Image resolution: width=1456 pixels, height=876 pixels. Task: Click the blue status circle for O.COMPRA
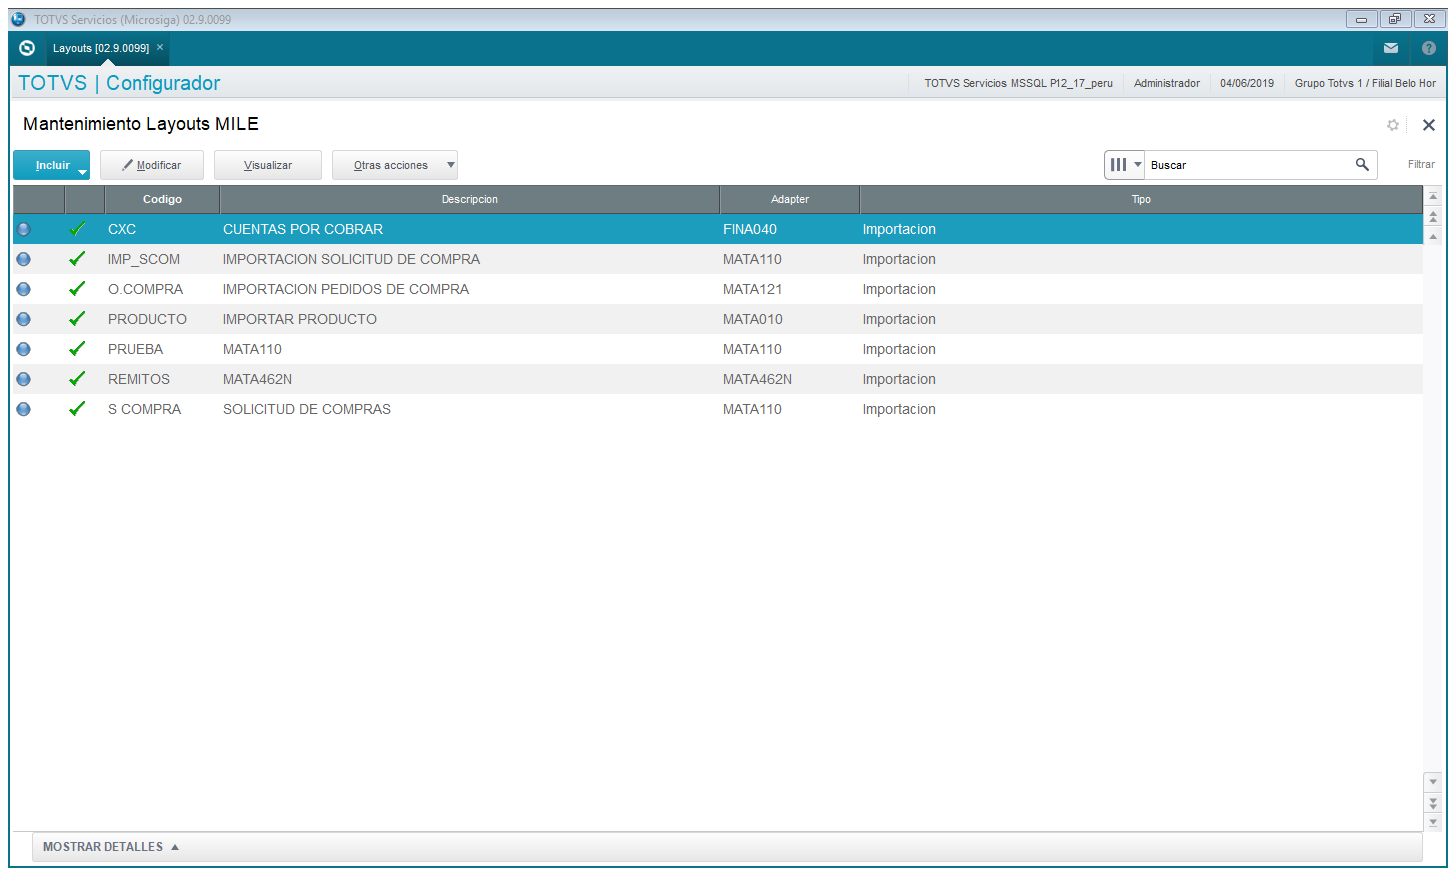coord(23,289)
